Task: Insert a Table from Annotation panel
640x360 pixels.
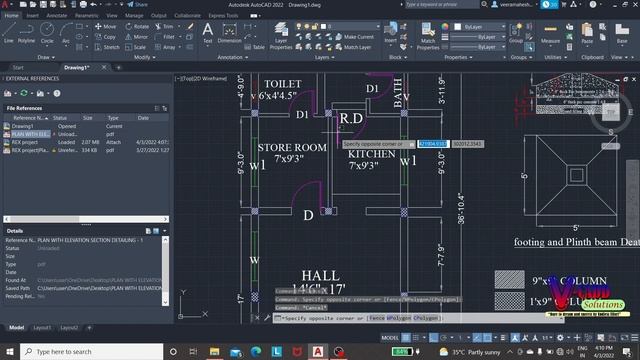Action: point(255,47)
